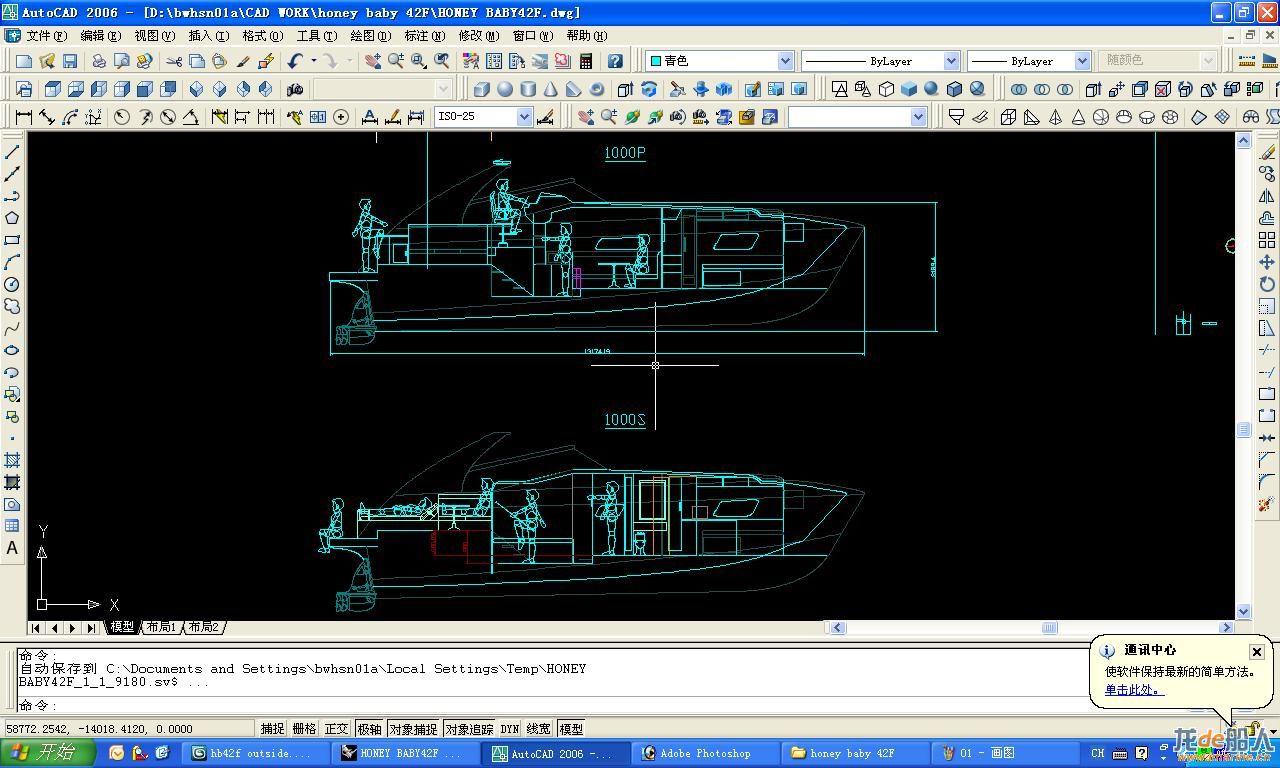Open the 绘图(D) menu

(371, 35)
